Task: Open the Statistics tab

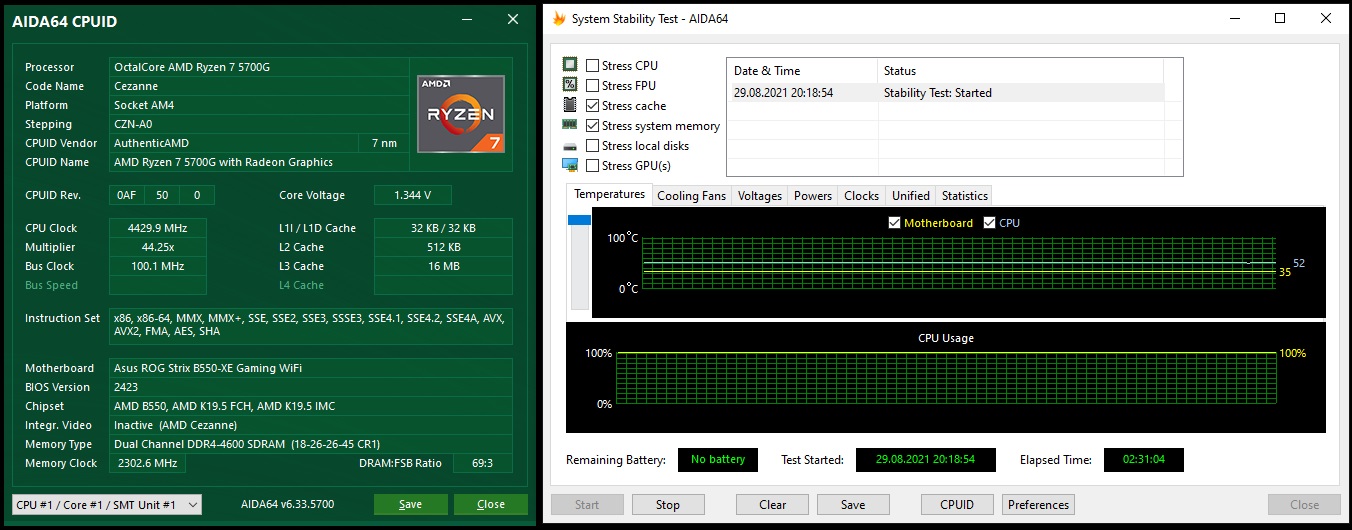Action: point(965,196)
